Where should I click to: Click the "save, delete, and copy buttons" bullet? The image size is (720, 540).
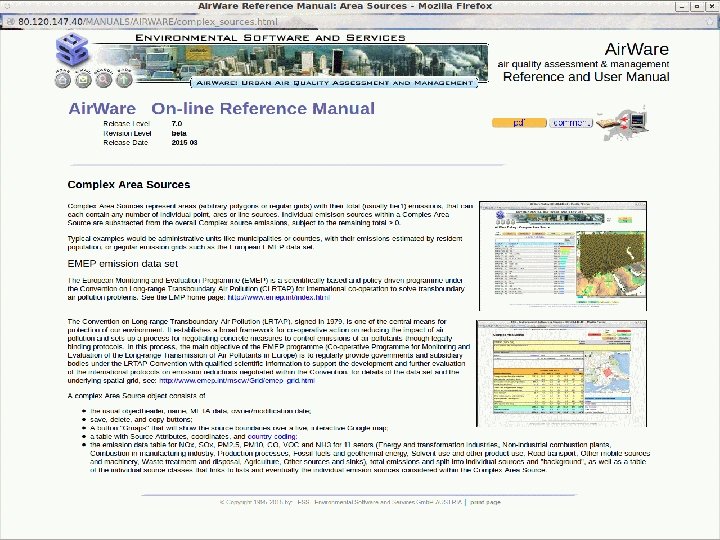[x=141, y=419]
